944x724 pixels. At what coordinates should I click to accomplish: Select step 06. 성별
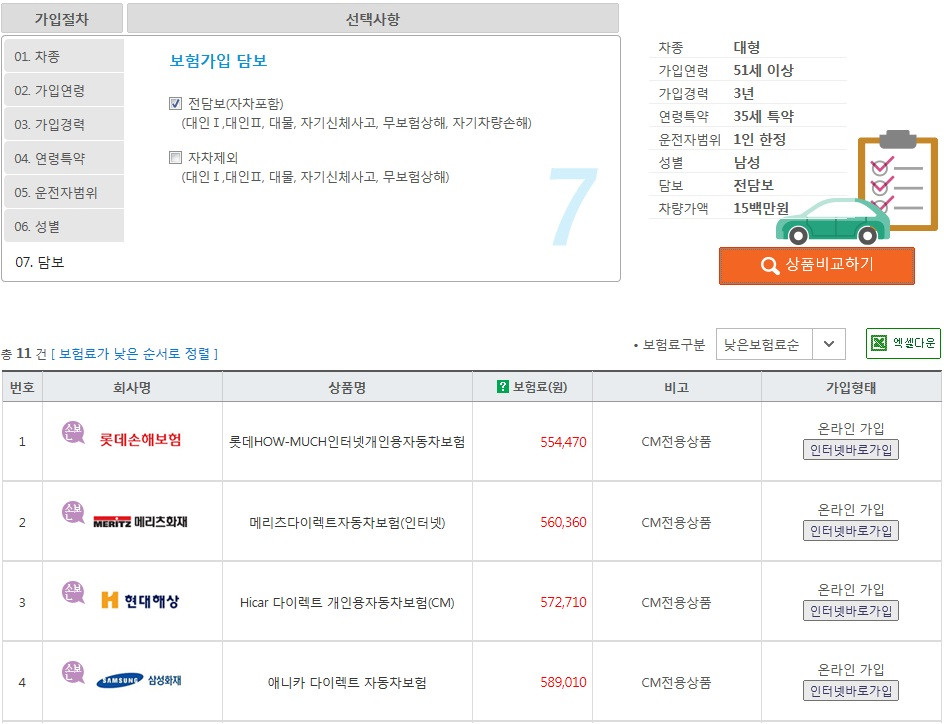[64, 226]
